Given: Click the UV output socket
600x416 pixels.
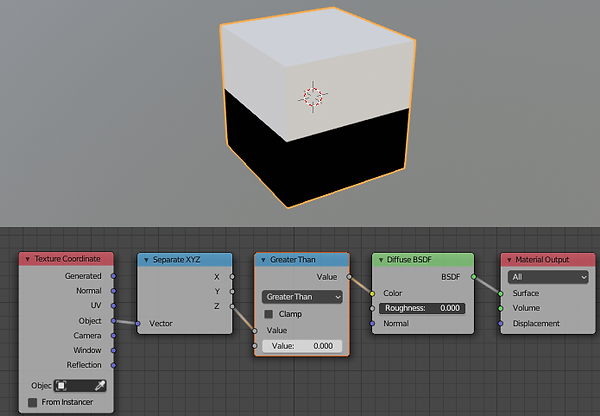Looking at the screenshot, I should click(113, 306).
